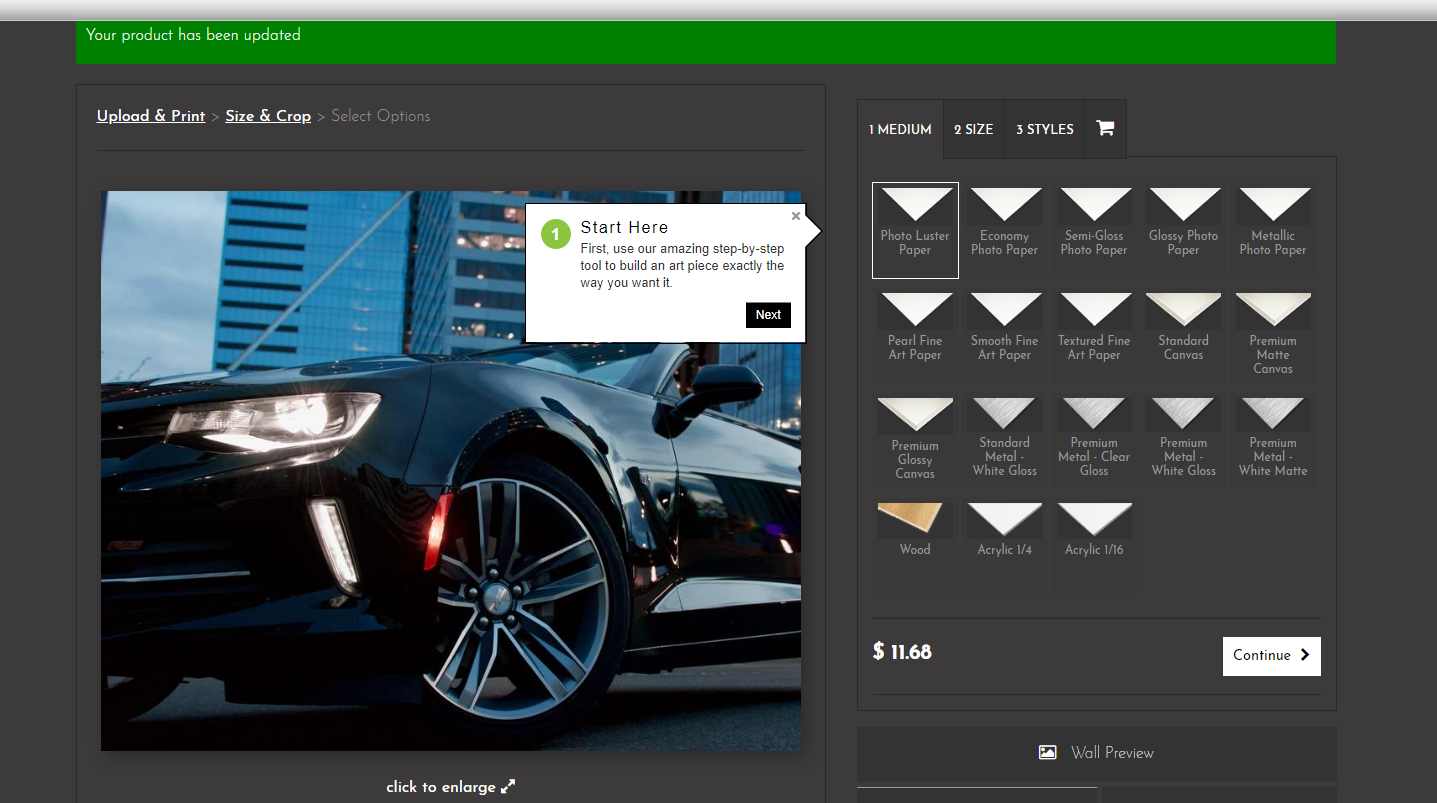Open the shopping cart tab icon

point(1105,128)
